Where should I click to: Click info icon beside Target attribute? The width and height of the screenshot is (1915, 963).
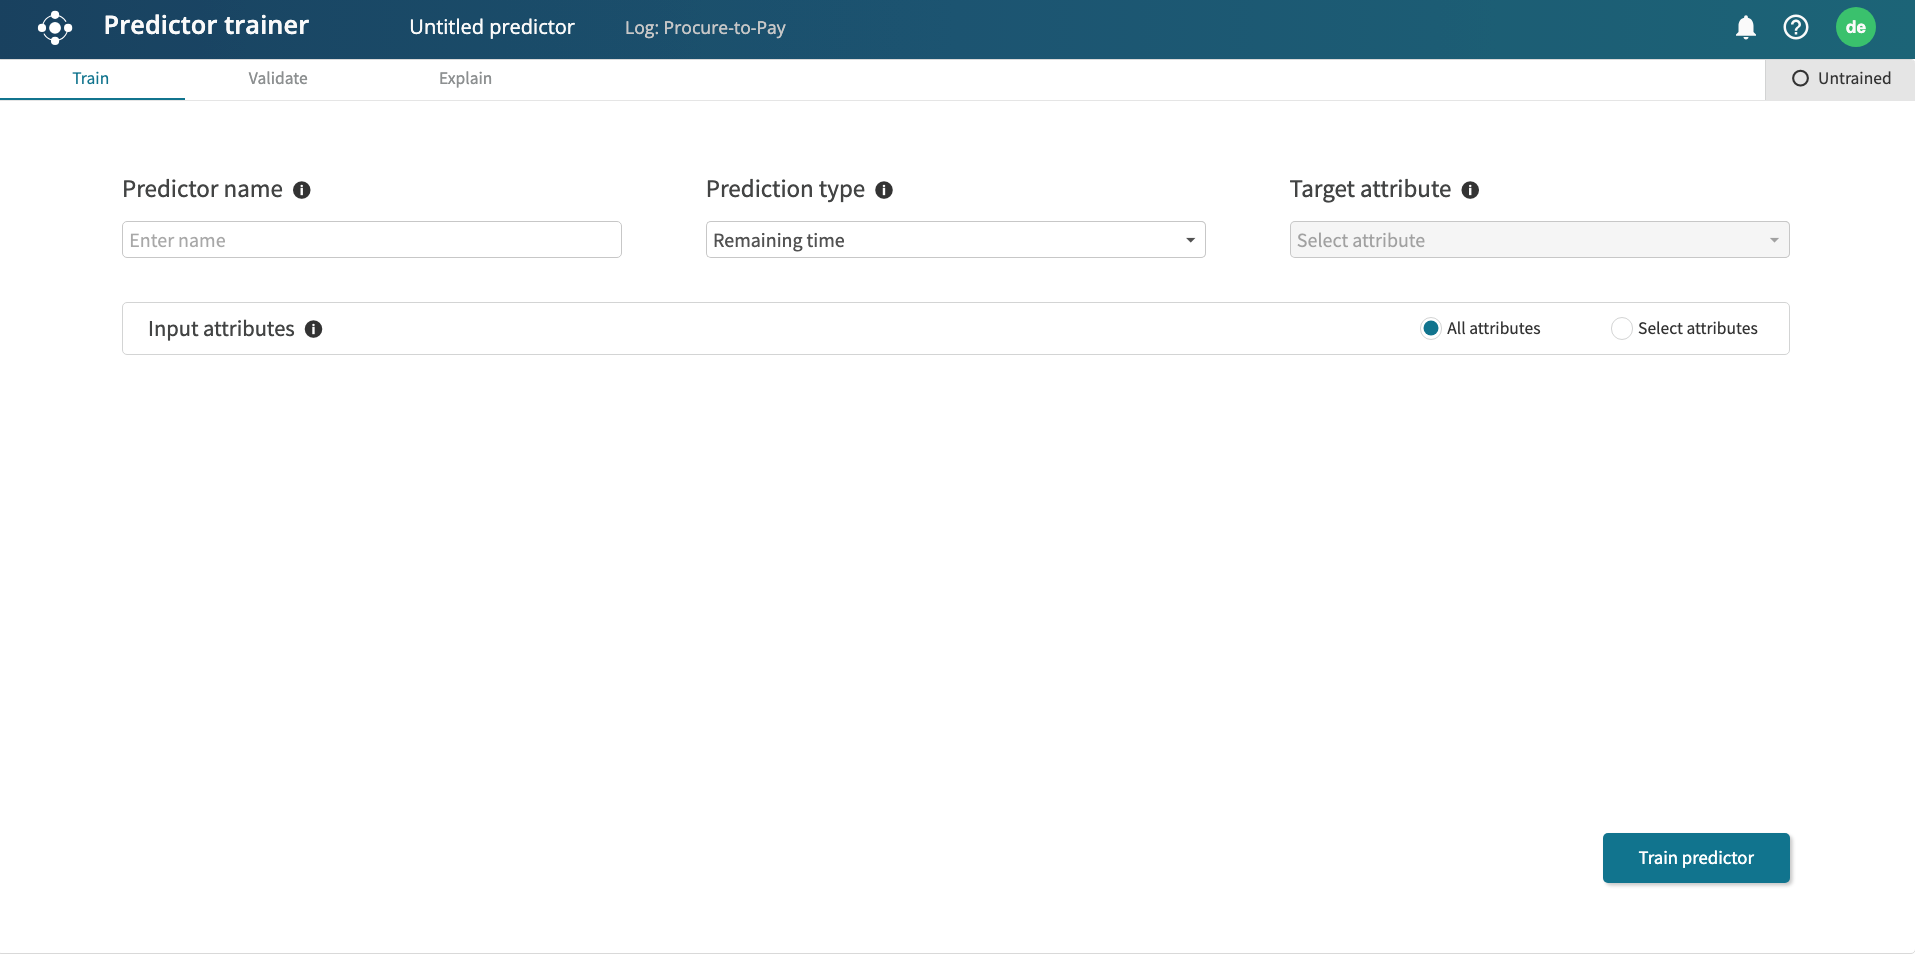point(1470,190)
